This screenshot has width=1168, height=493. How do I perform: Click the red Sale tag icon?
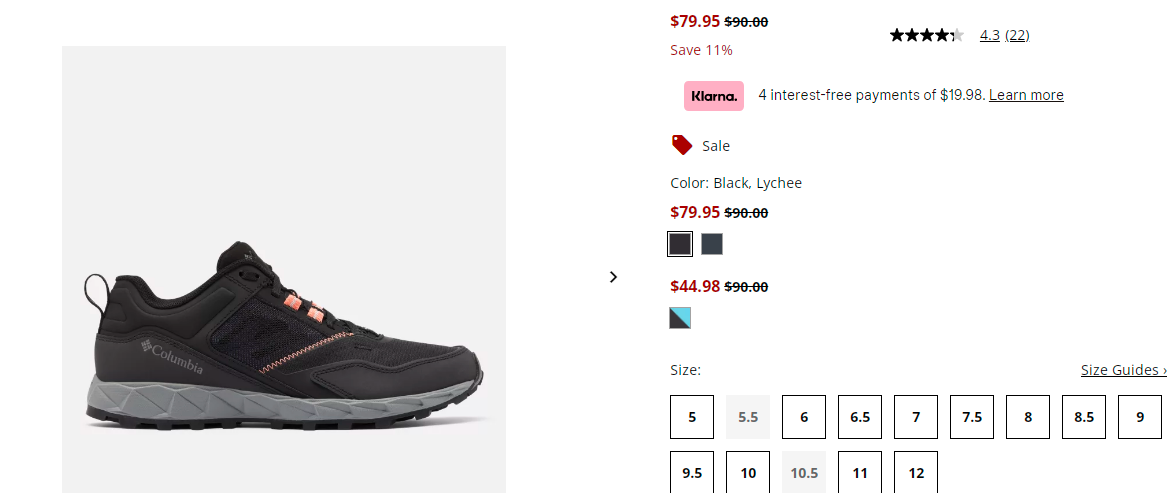[682, 145]
